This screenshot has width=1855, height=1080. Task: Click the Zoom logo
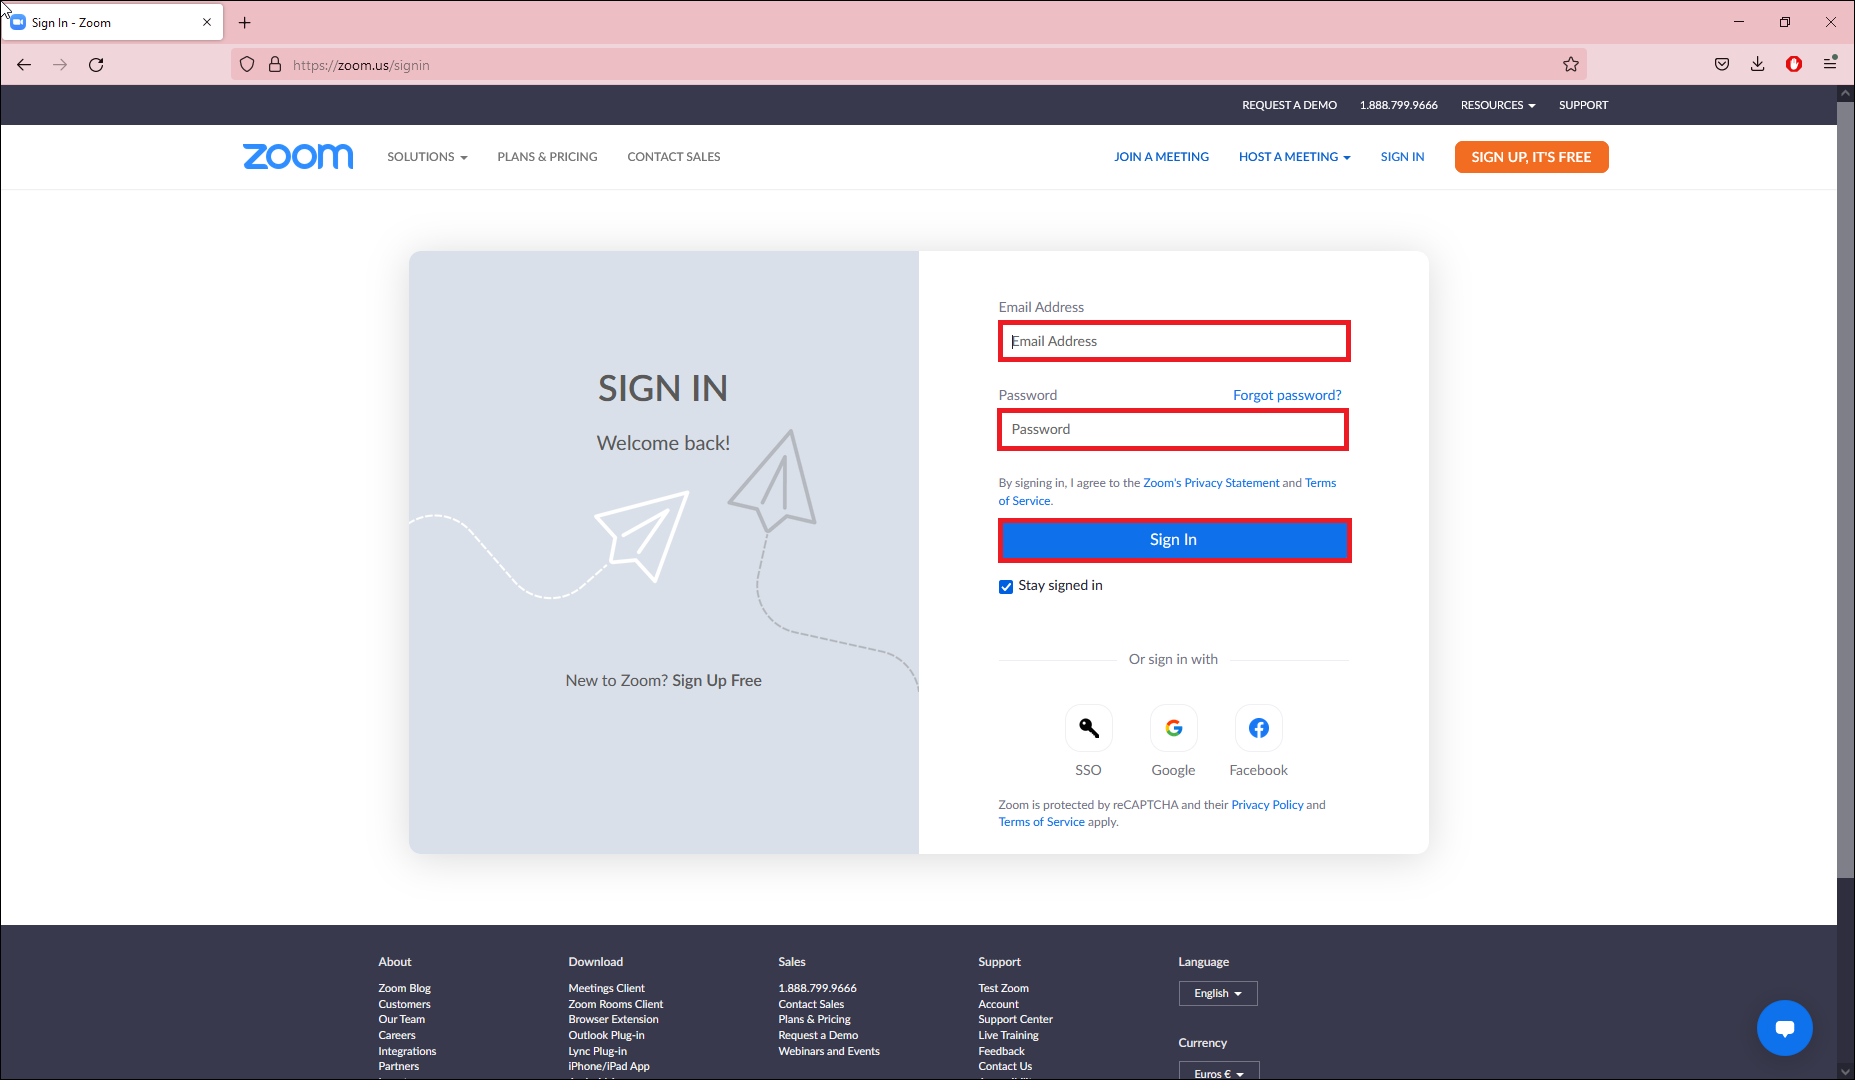[298, 157]
